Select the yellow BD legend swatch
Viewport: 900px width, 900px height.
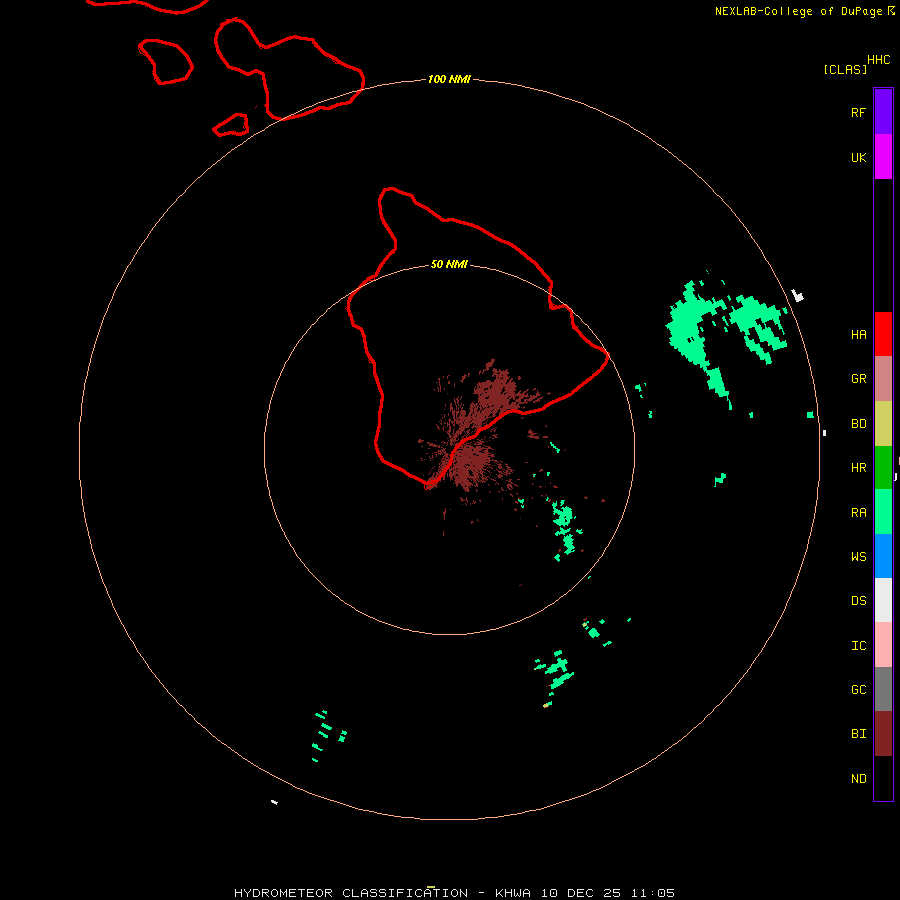(x=883, y=424)
